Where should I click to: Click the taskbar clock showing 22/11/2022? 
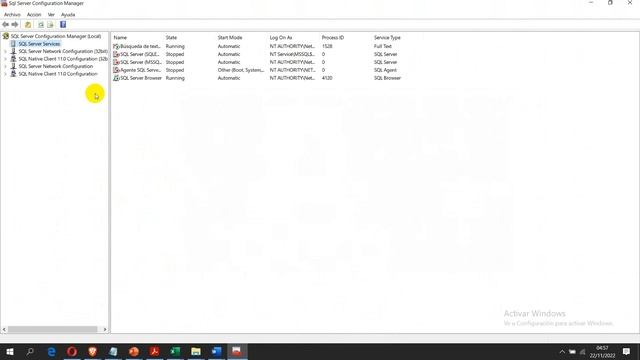coord(602,351)
